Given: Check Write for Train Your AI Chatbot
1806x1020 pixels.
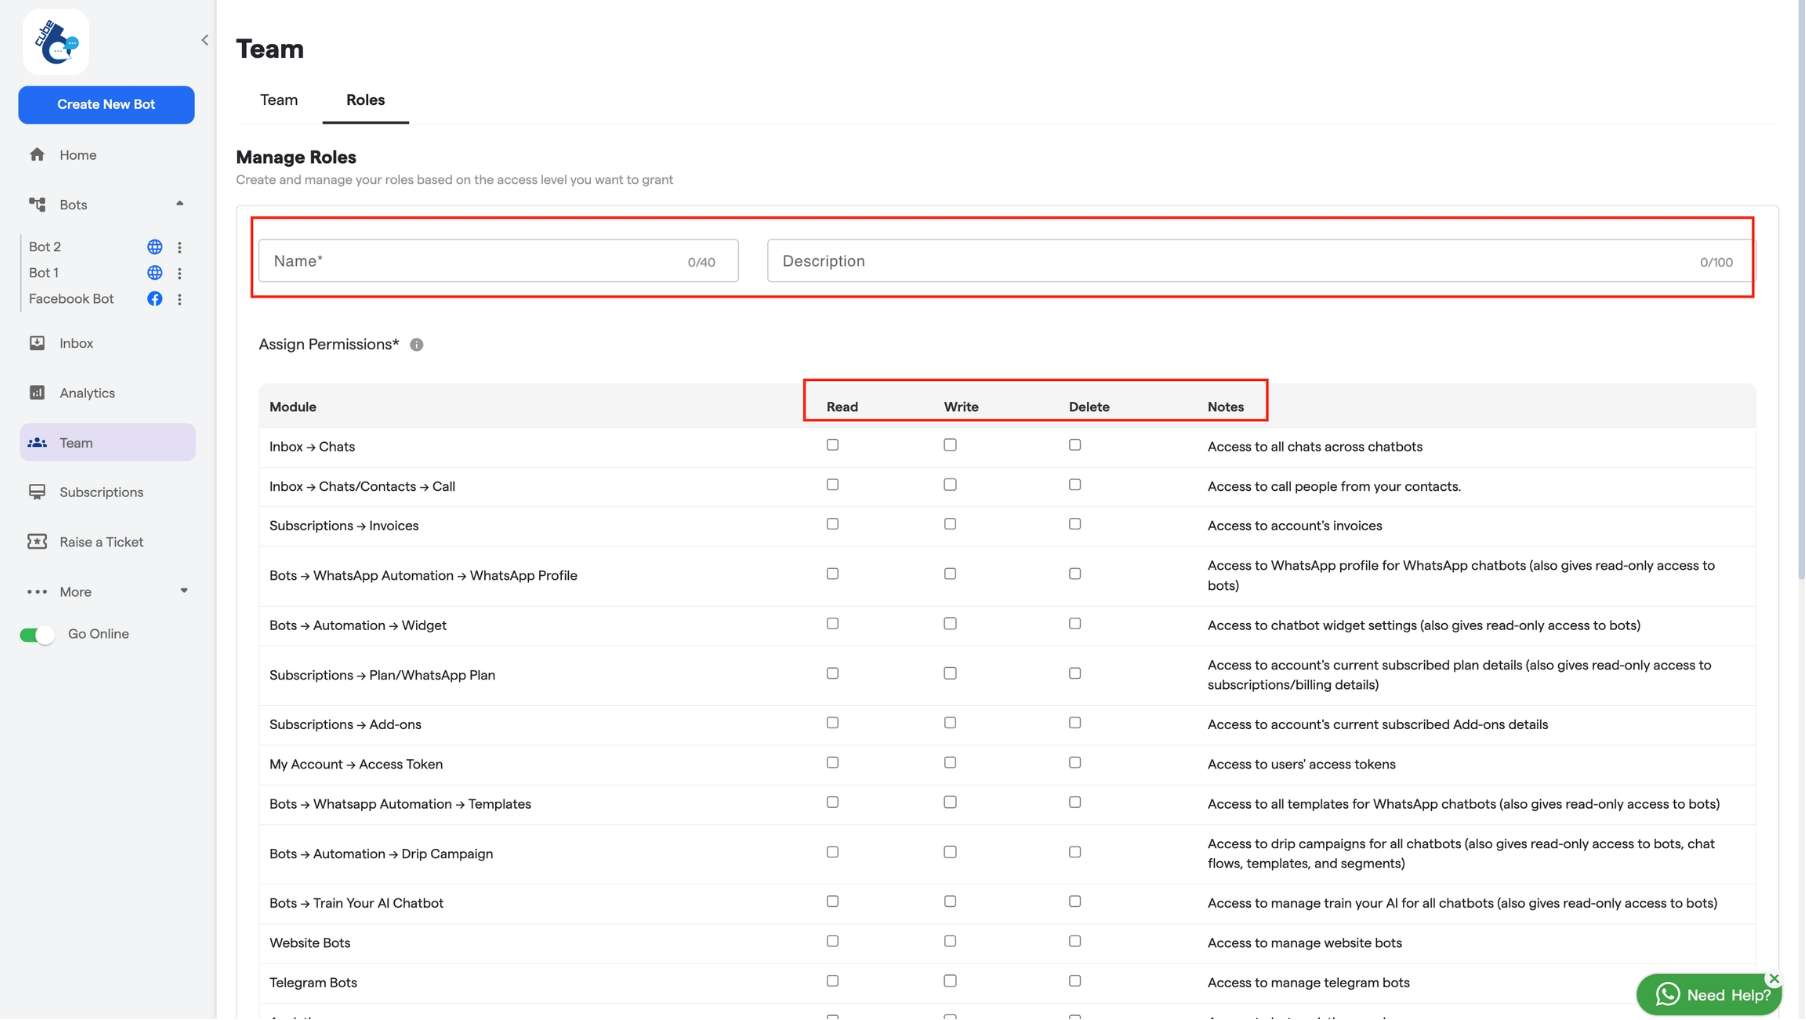Looking at the screenshot, I should [950, 902].
